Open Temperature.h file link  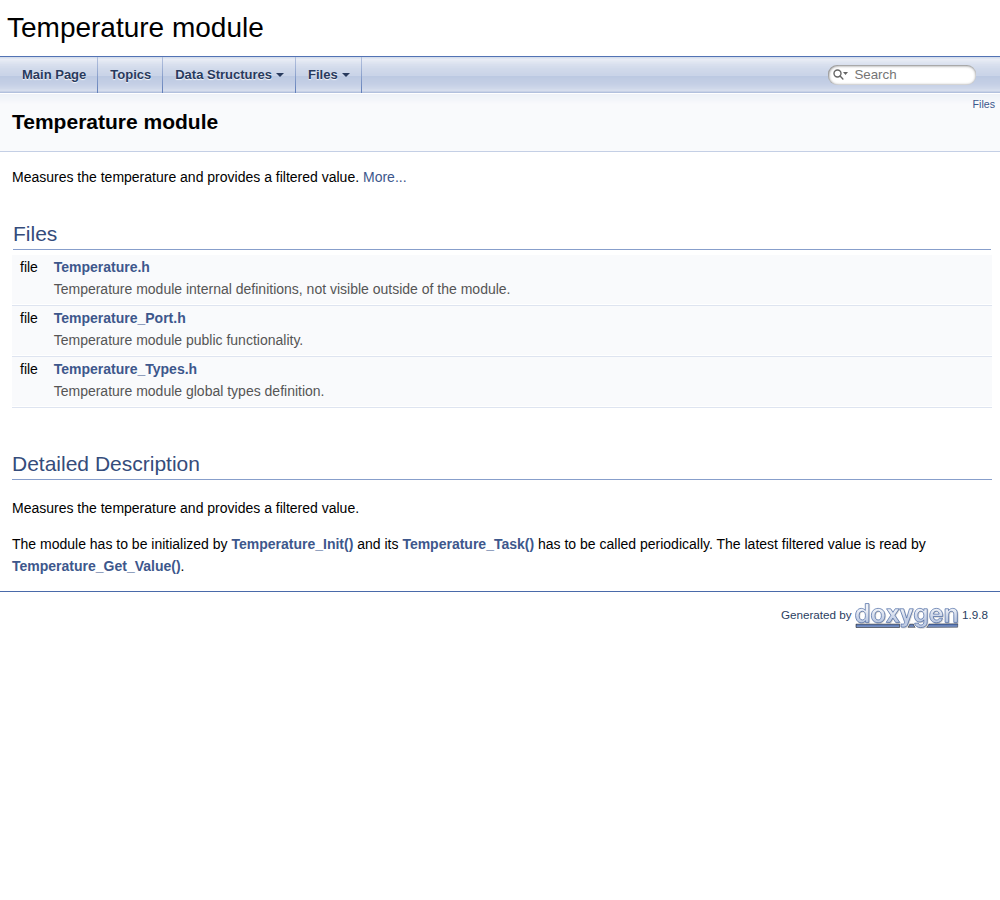point(101,267)
